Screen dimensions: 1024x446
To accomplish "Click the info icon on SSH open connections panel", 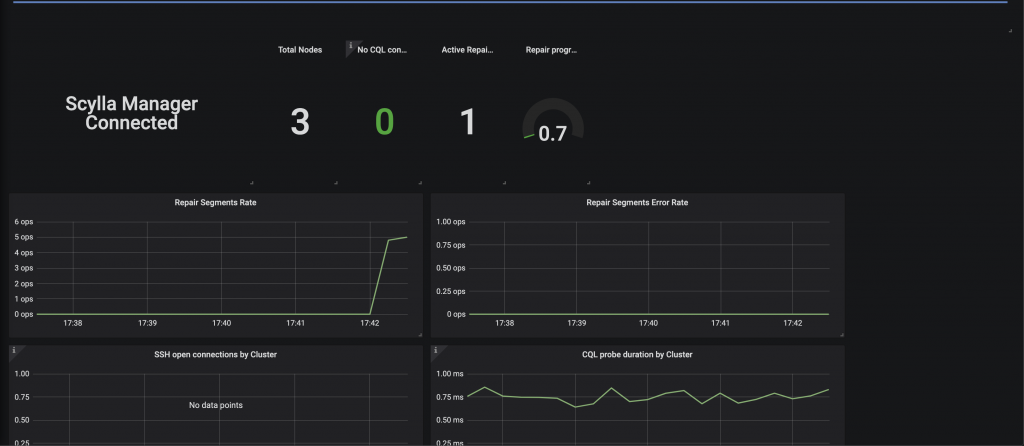I will (14, 351).
